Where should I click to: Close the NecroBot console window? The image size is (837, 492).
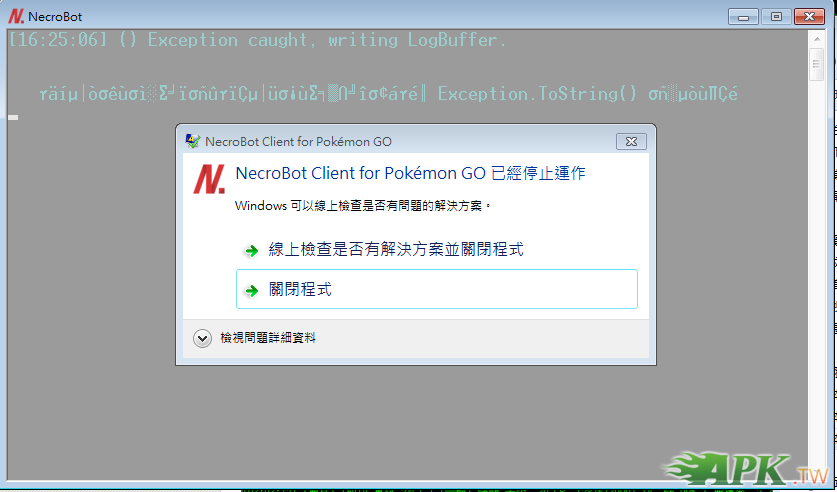point(810,17)
